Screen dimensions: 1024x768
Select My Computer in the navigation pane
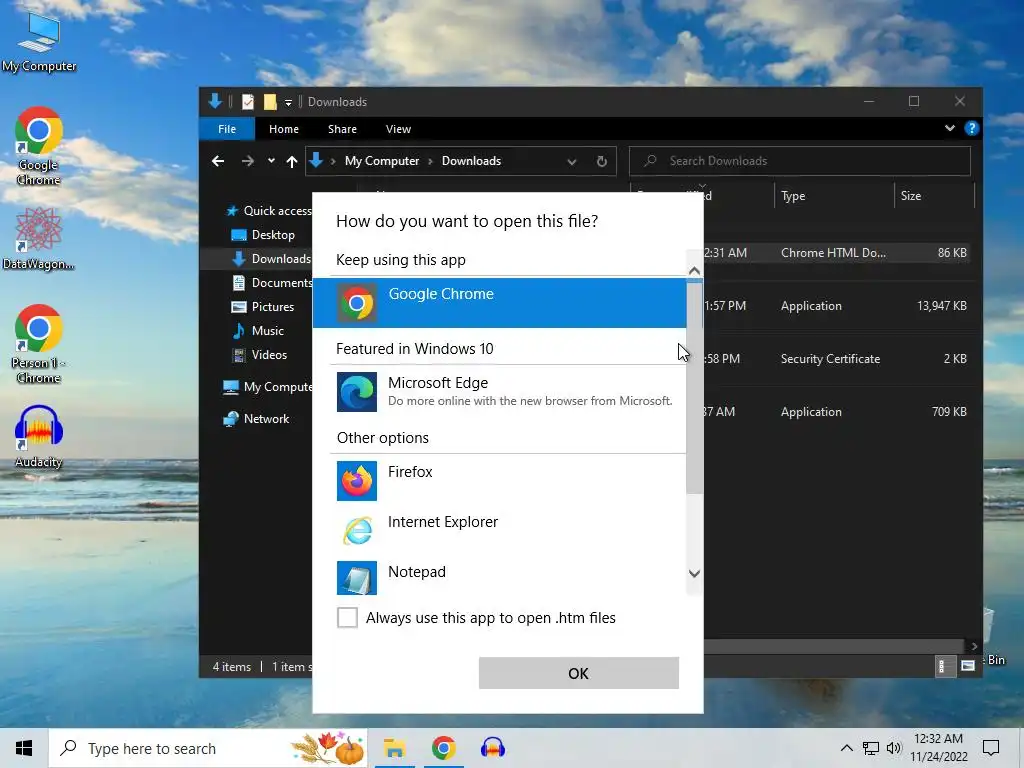pos(268,387)
